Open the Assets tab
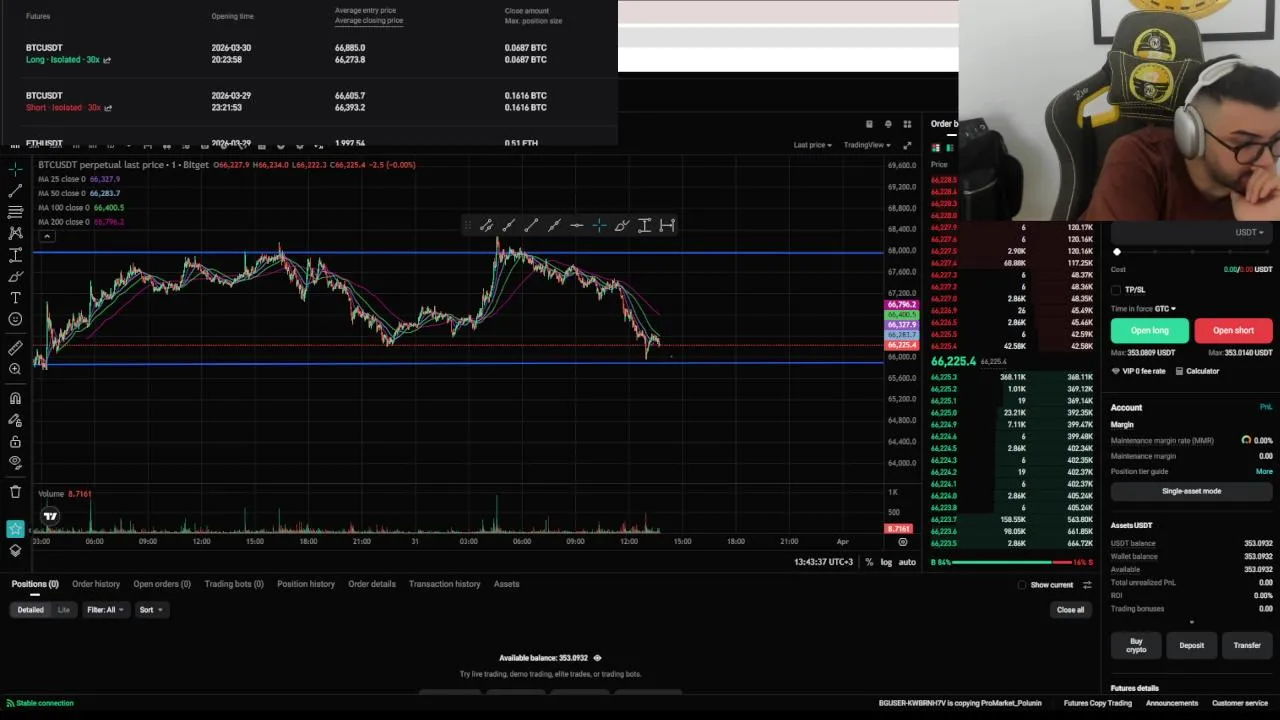1280x720 pixels. (506, 584)
